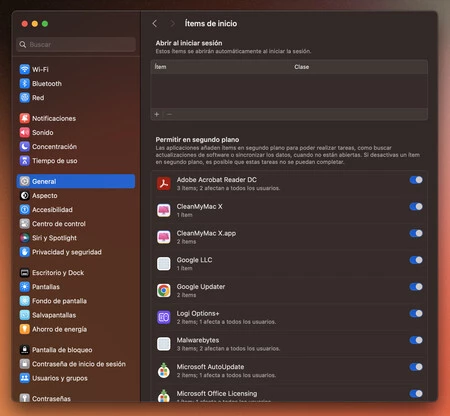Click the Microsoft Office Licensing label

point(217,393)
